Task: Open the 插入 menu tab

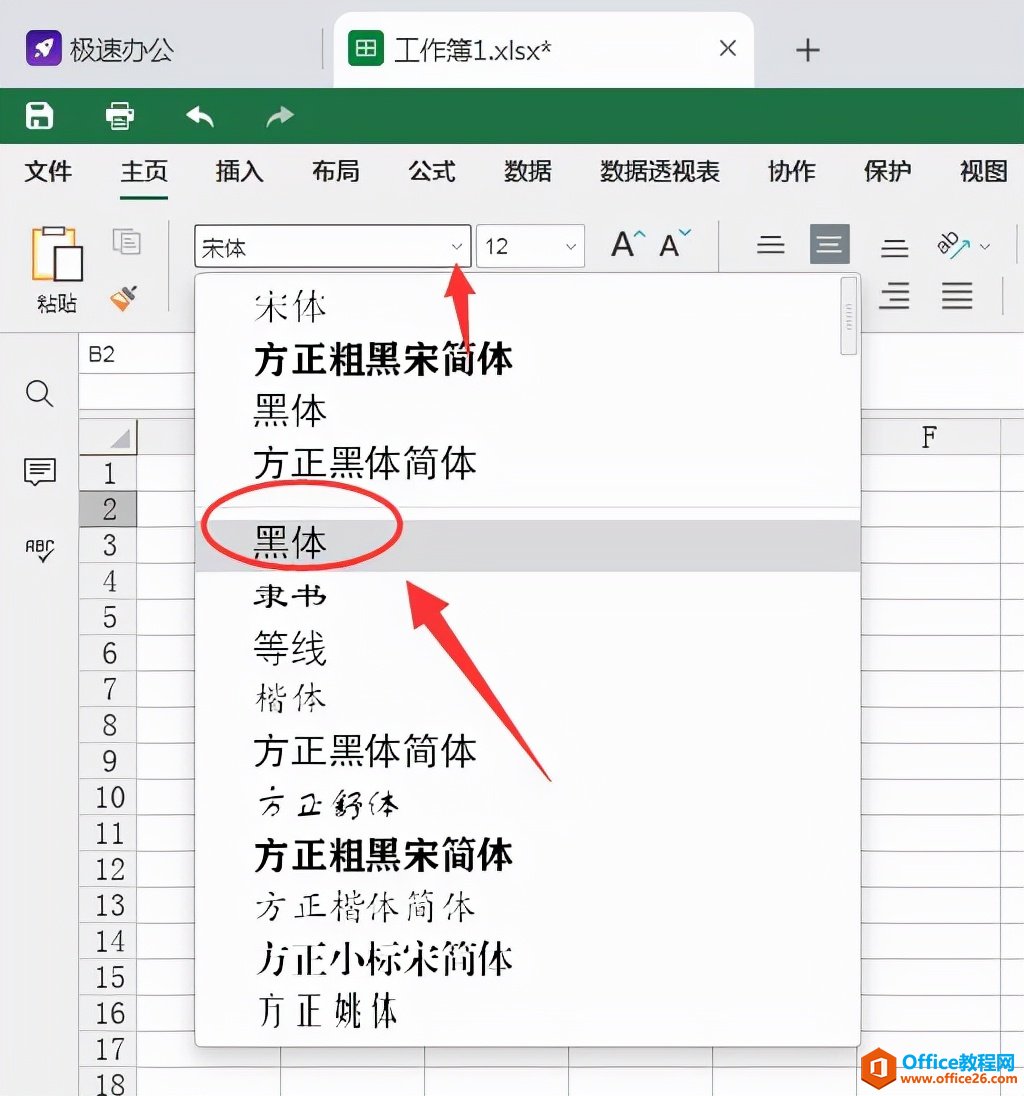Action: tap(239, 172)
